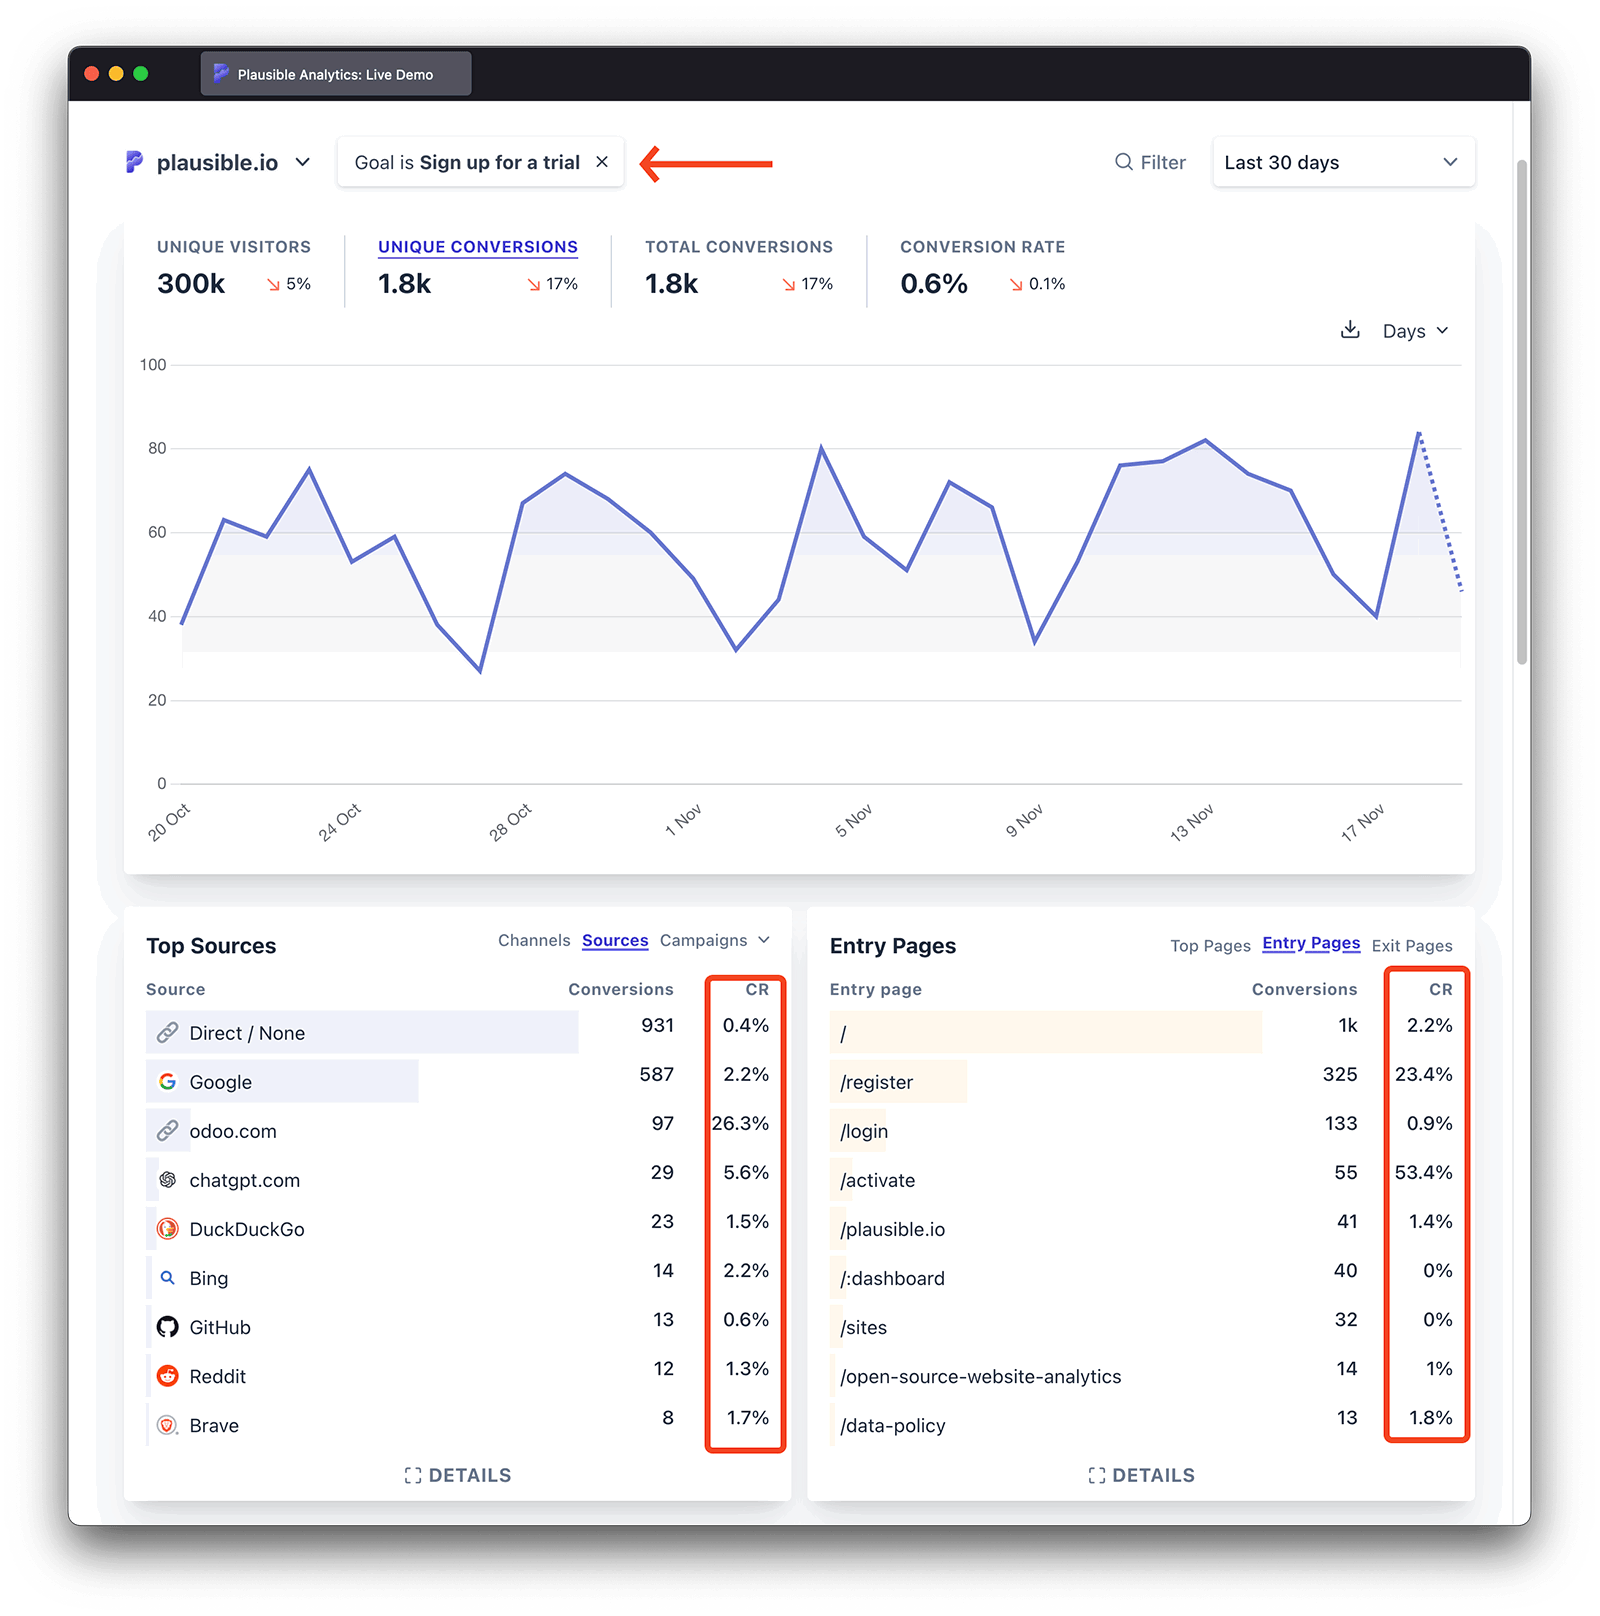
Task: Click the Google source icon
Action: (x=168, y=1082)
